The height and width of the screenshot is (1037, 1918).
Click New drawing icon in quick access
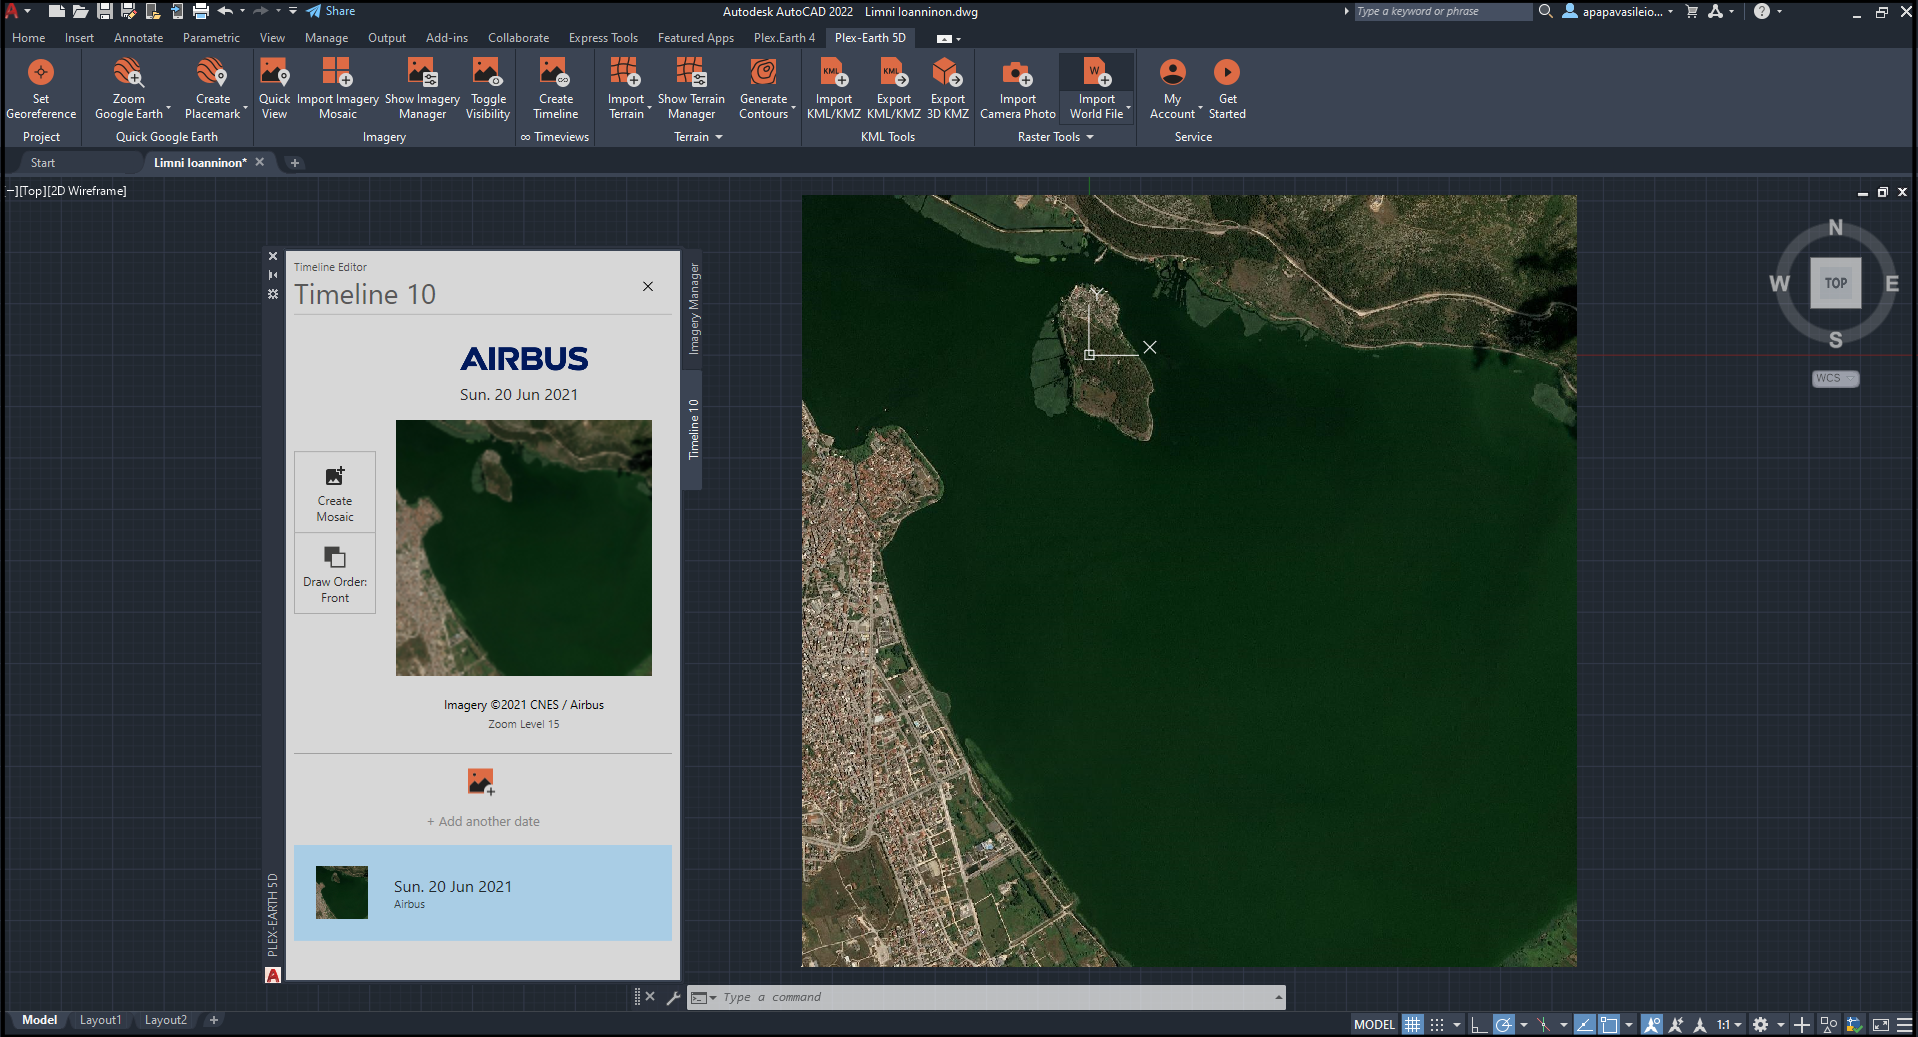tap(57, 12)
